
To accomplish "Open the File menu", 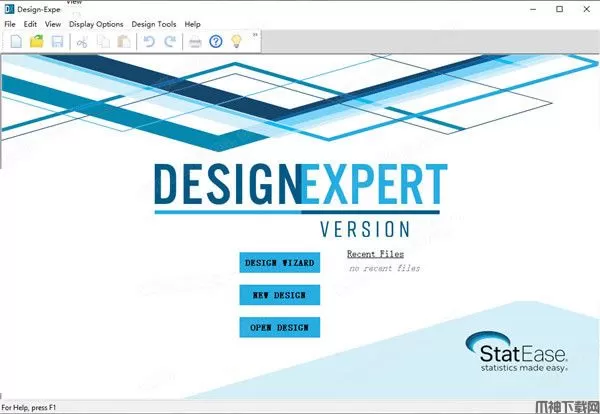I will [x=12, y=24].
